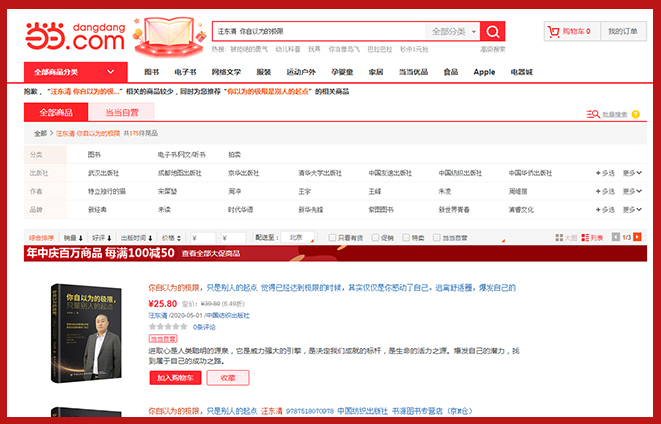The image size is (661, 424).
Task: Check the 只看有货 in-stock checkbox
Action: coord(333,238)
